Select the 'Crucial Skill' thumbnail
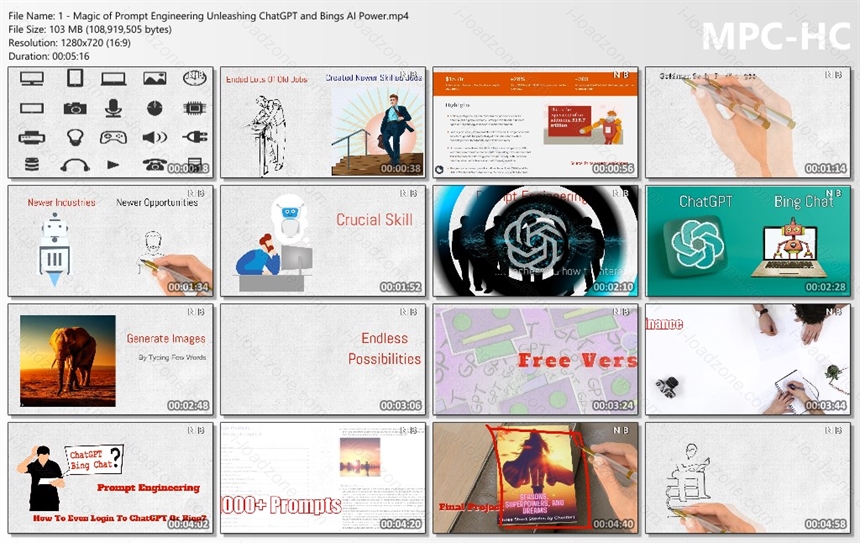The height and width of the screenshot is (543, 860). pos(322,241)
